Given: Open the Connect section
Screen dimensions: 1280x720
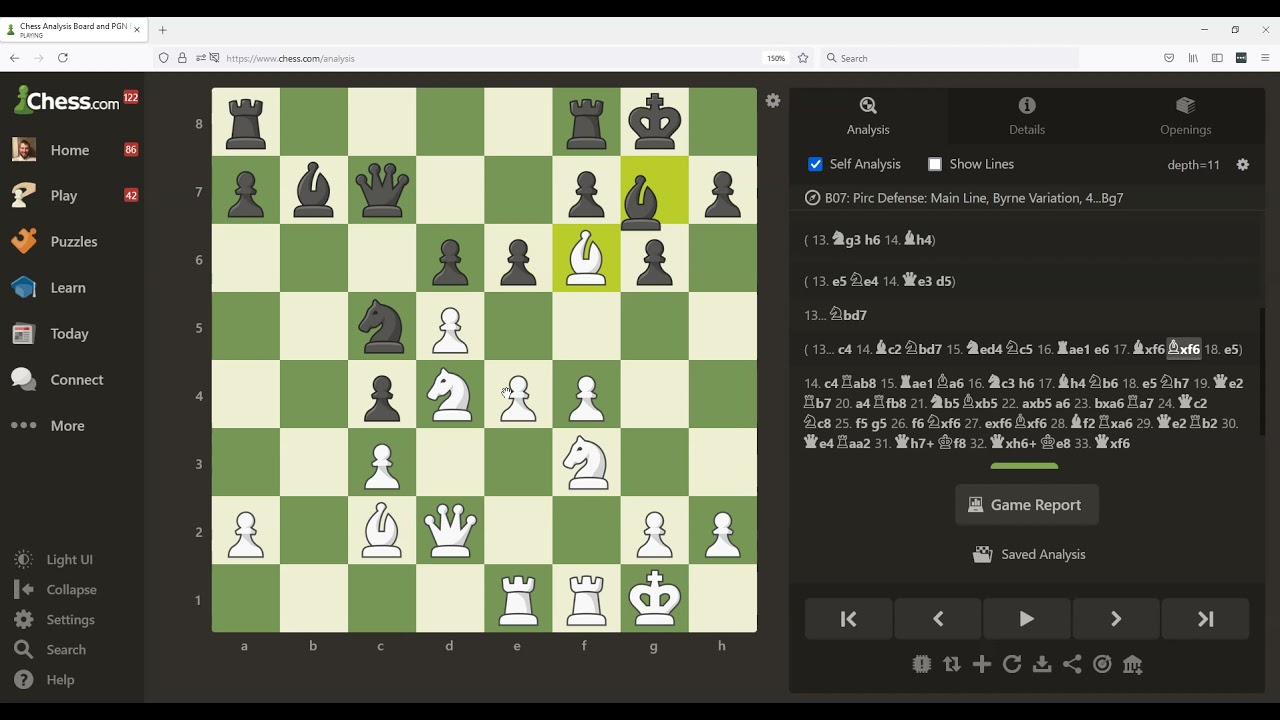Looking at the screenshot, I should (77, 380).
